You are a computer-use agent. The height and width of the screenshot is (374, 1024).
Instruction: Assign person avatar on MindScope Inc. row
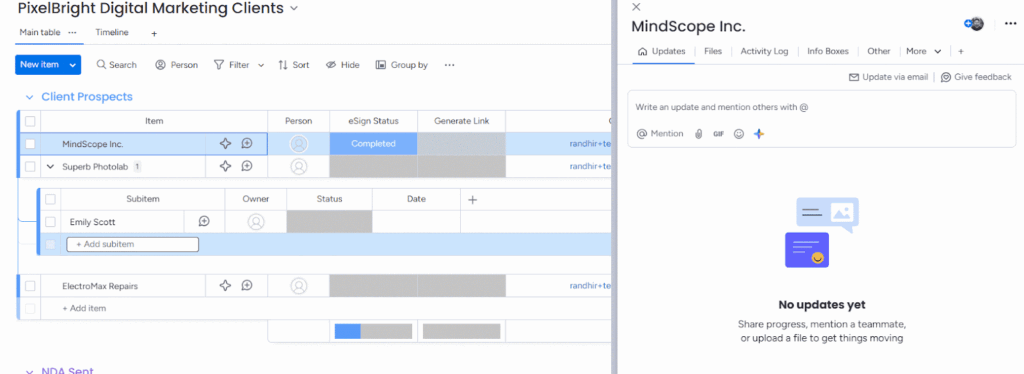click(x=298, y=144)
